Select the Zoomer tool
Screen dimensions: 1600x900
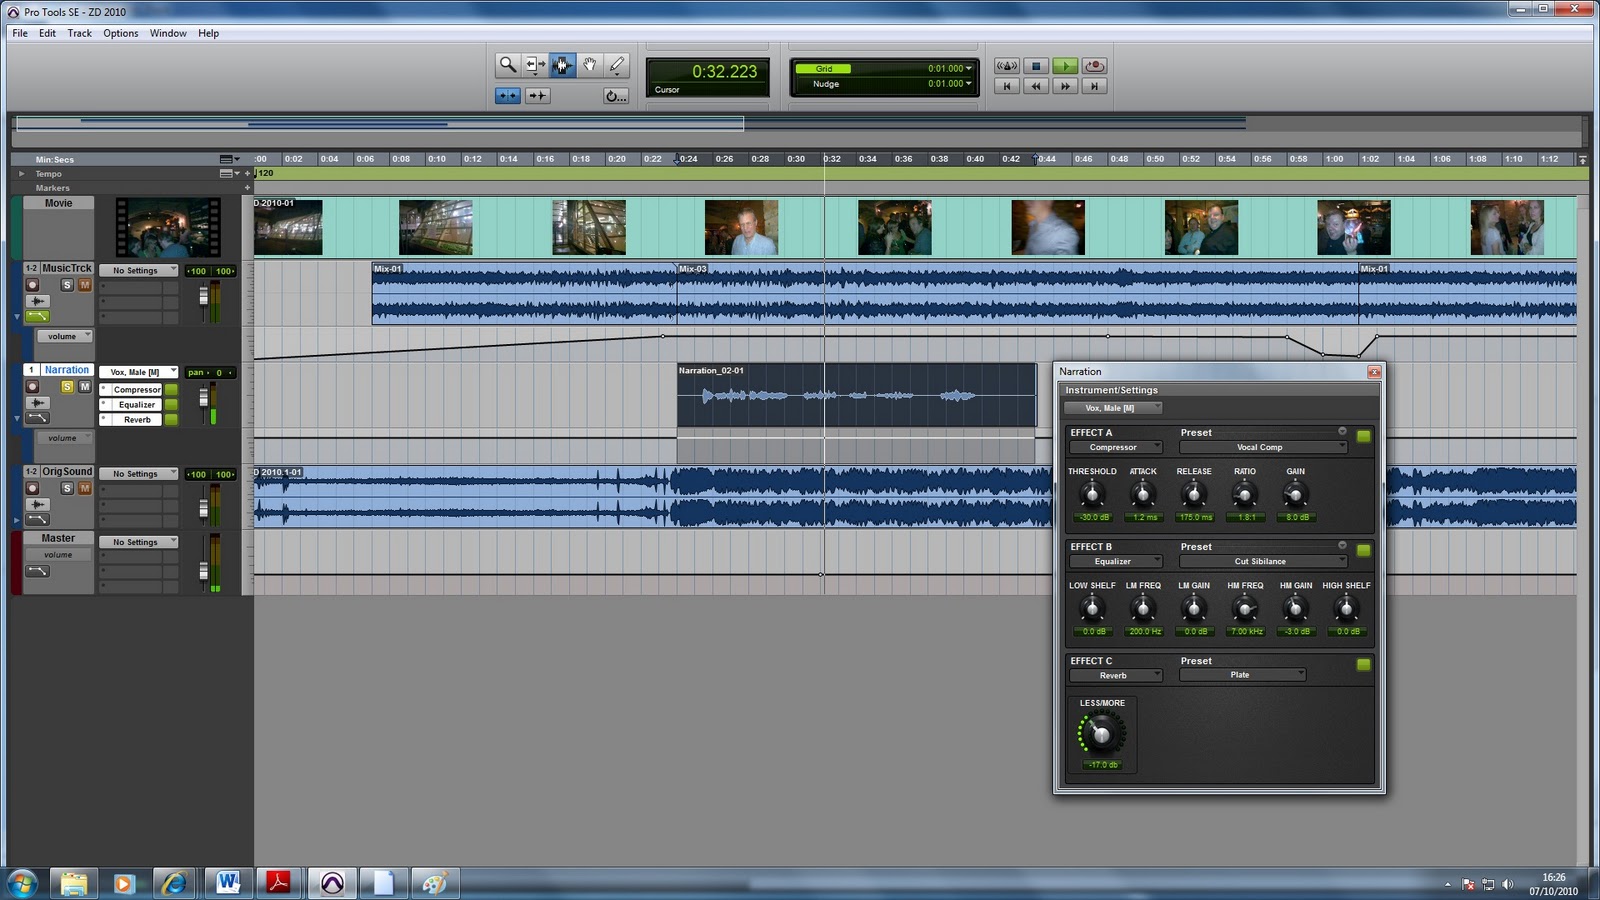[x=506, y=64]
